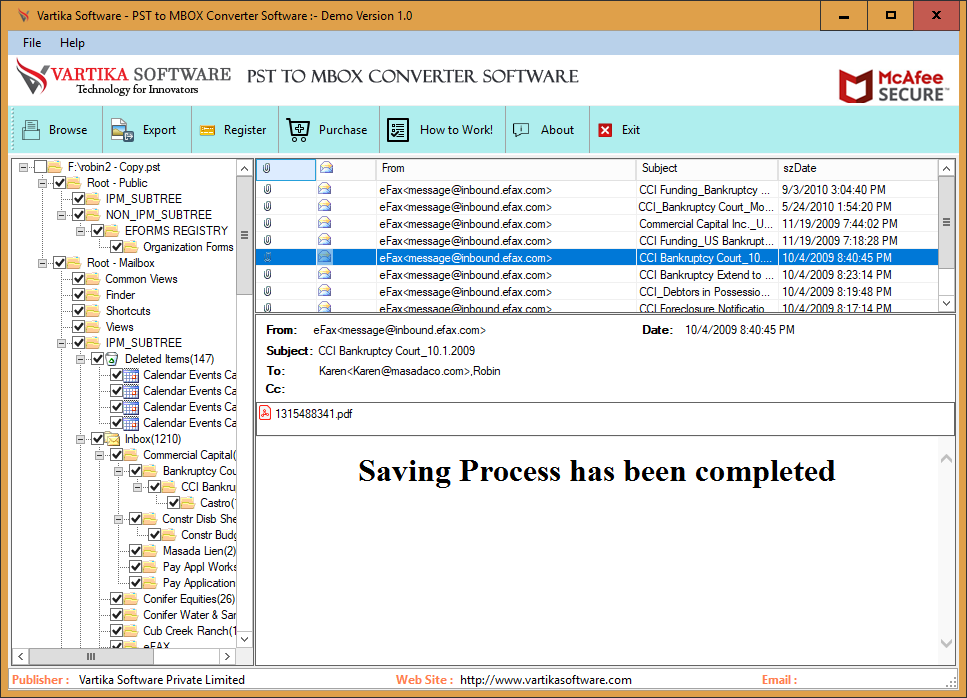Screen dimensions: 967x698
Task: Click the Register key icon
Action: tap(207, 130)
